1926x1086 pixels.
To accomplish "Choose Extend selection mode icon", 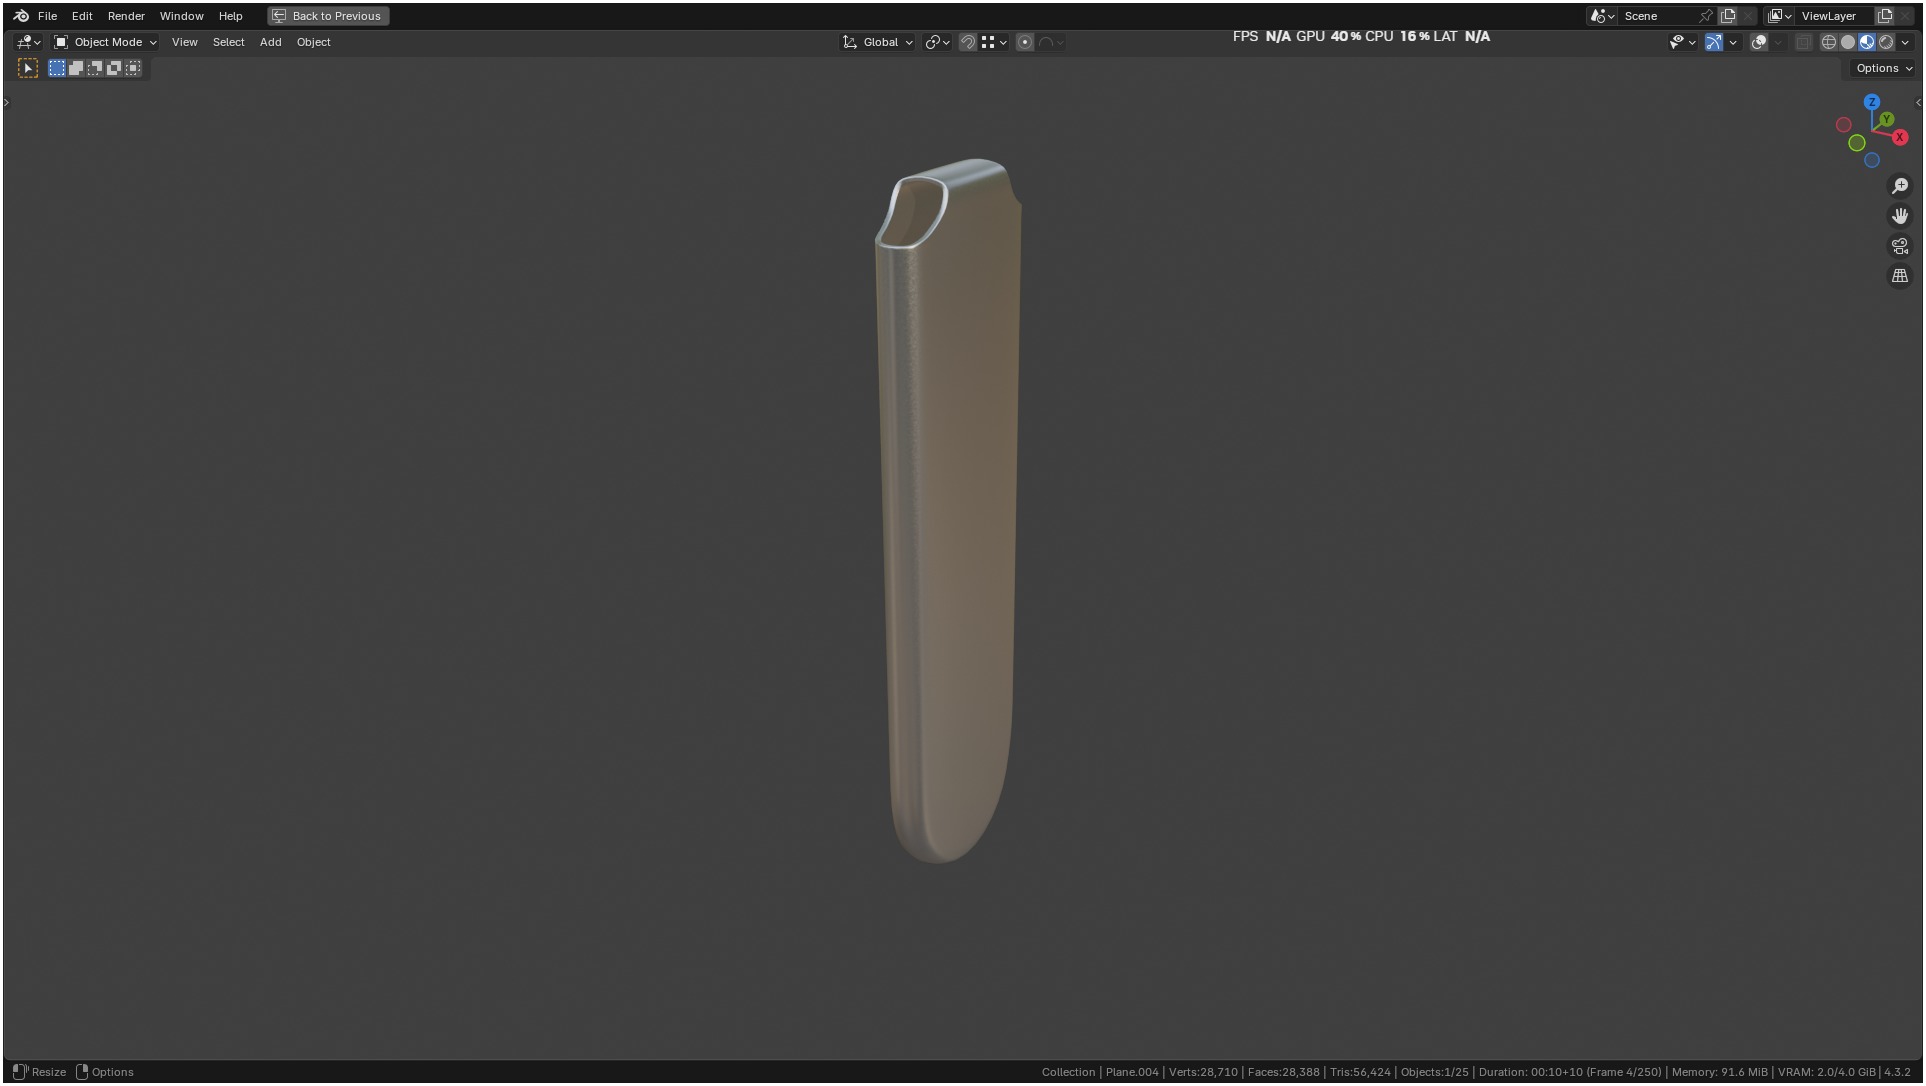I will click(x=76, y=68).
